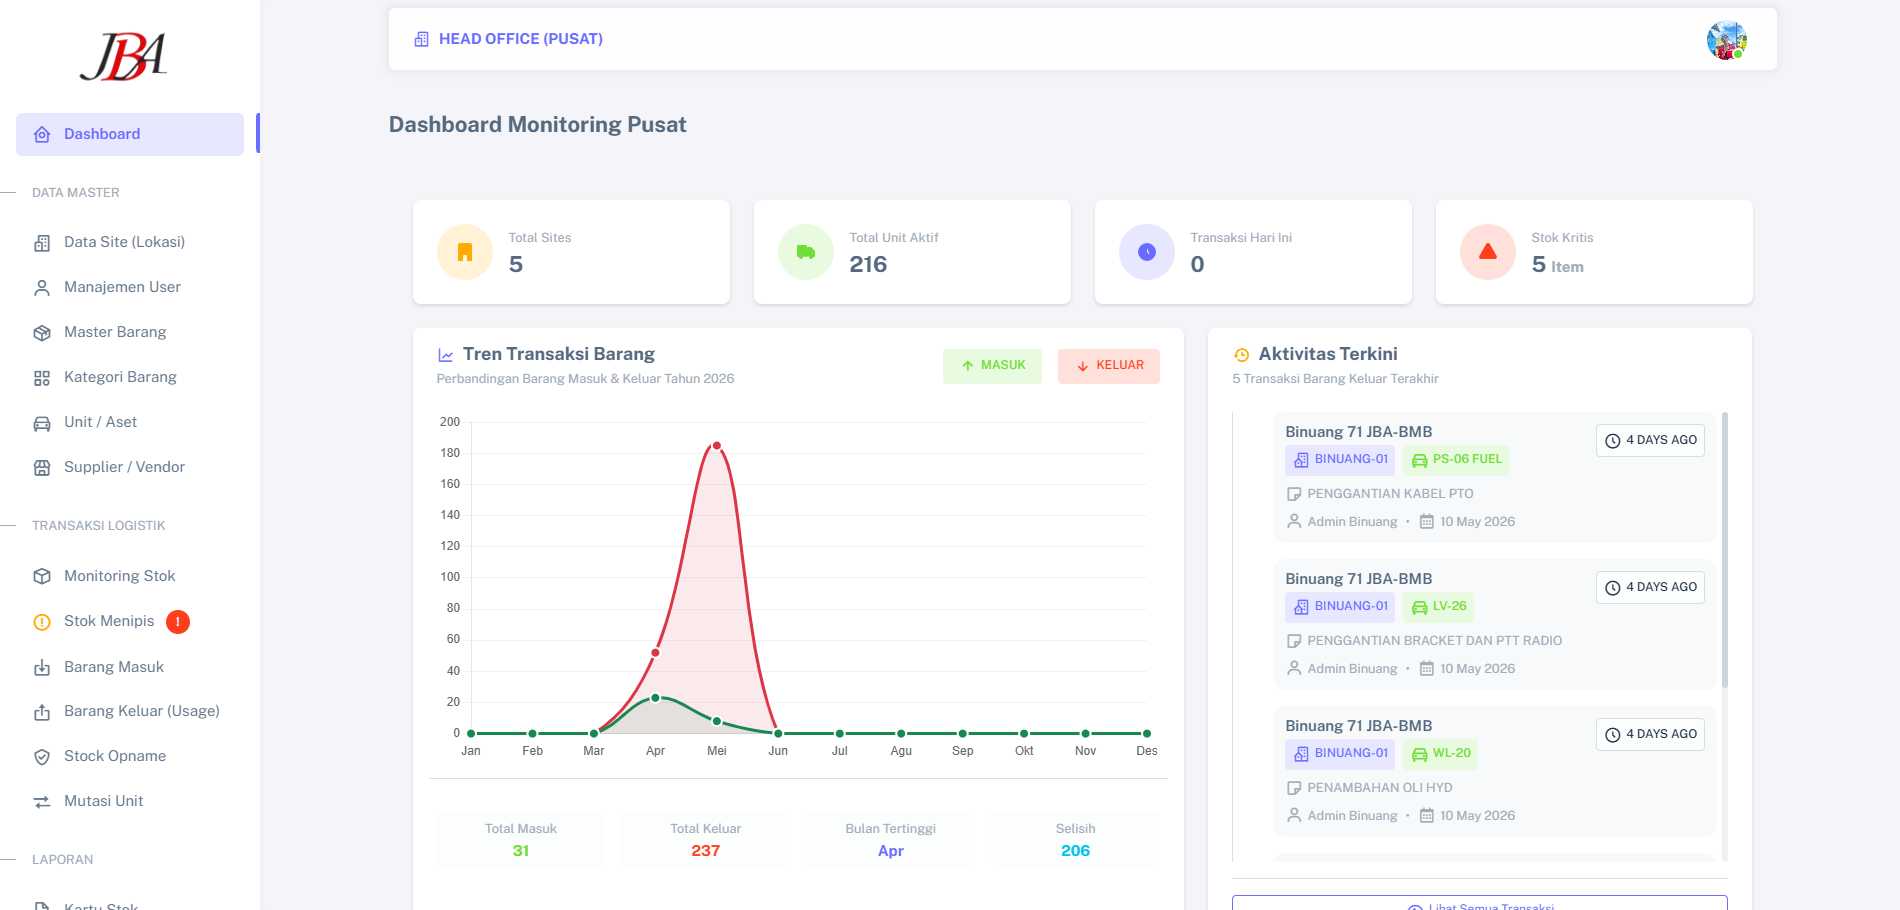Click the Barang Masuk download icon
Viewport: 1900px width, 910px height.
pos(42,667)
